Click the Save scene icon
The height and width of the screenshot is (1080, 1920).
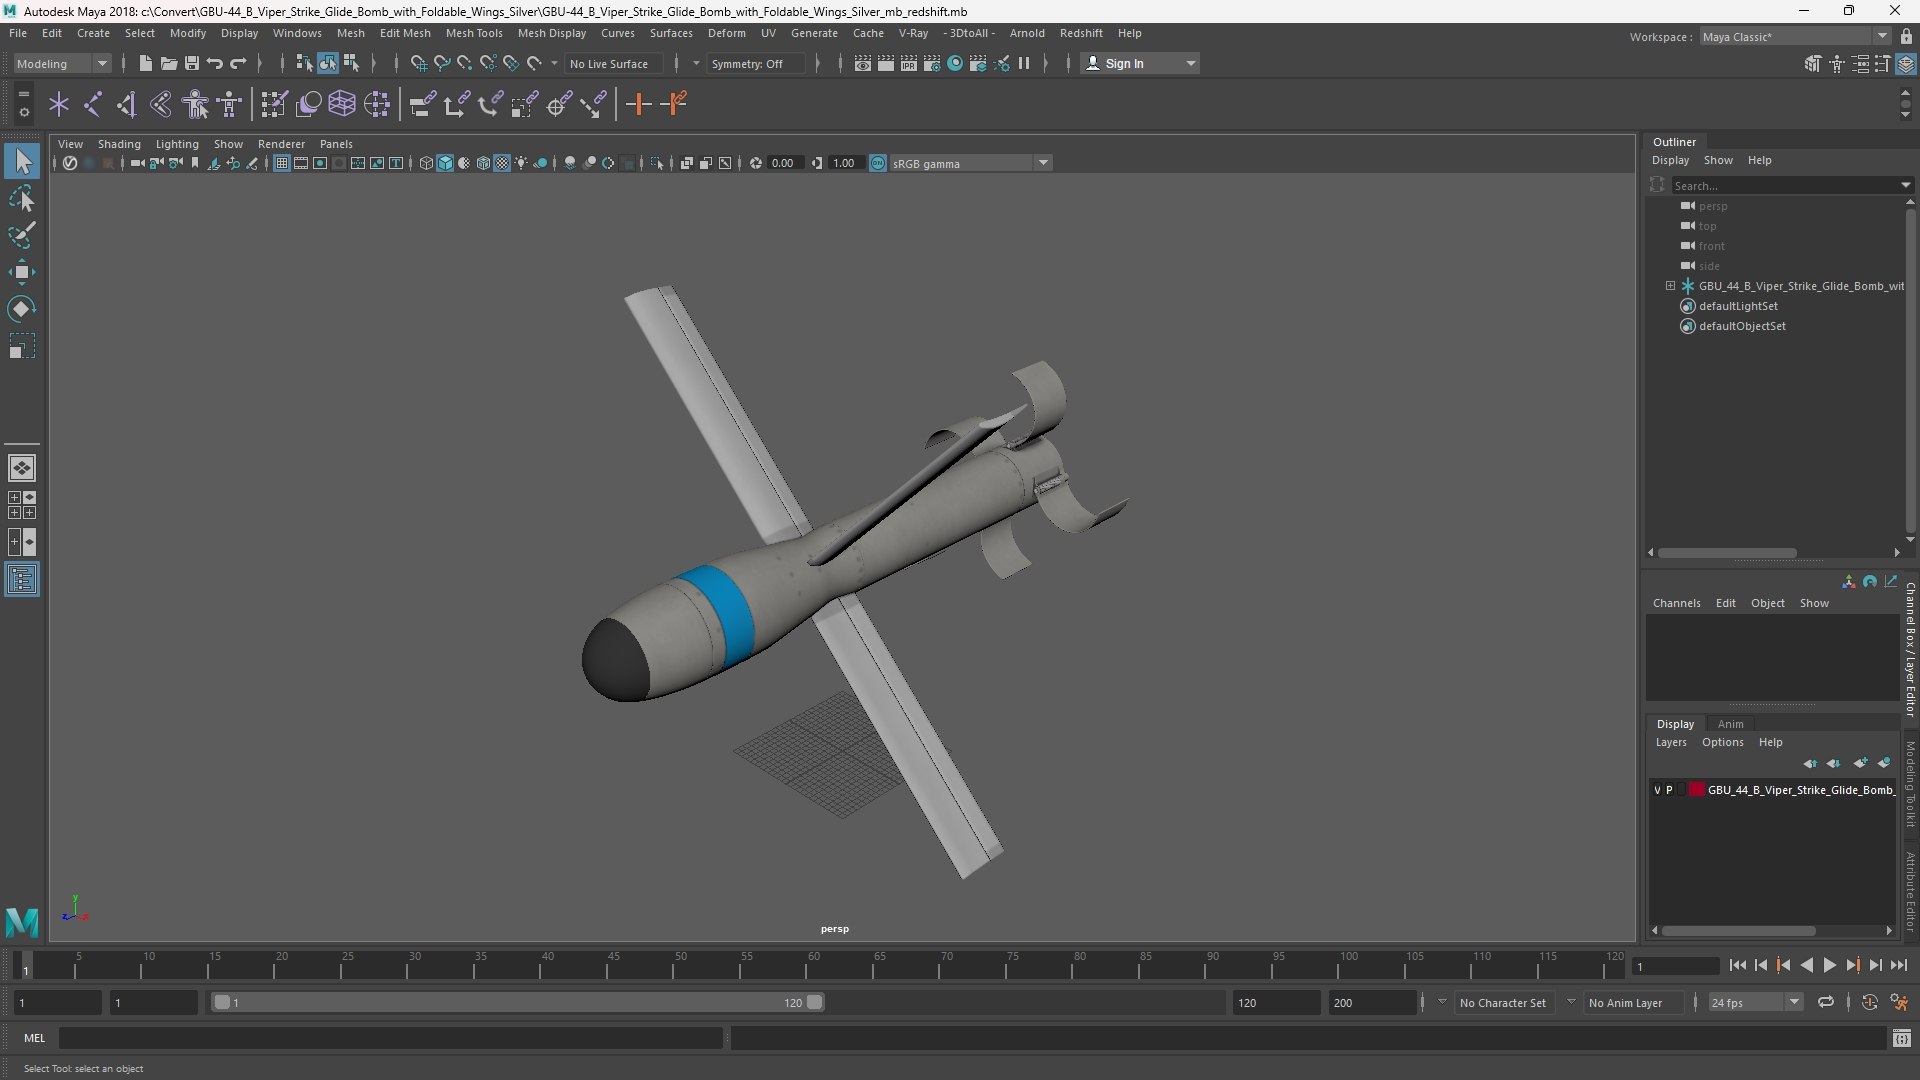(x=191, y=63)
